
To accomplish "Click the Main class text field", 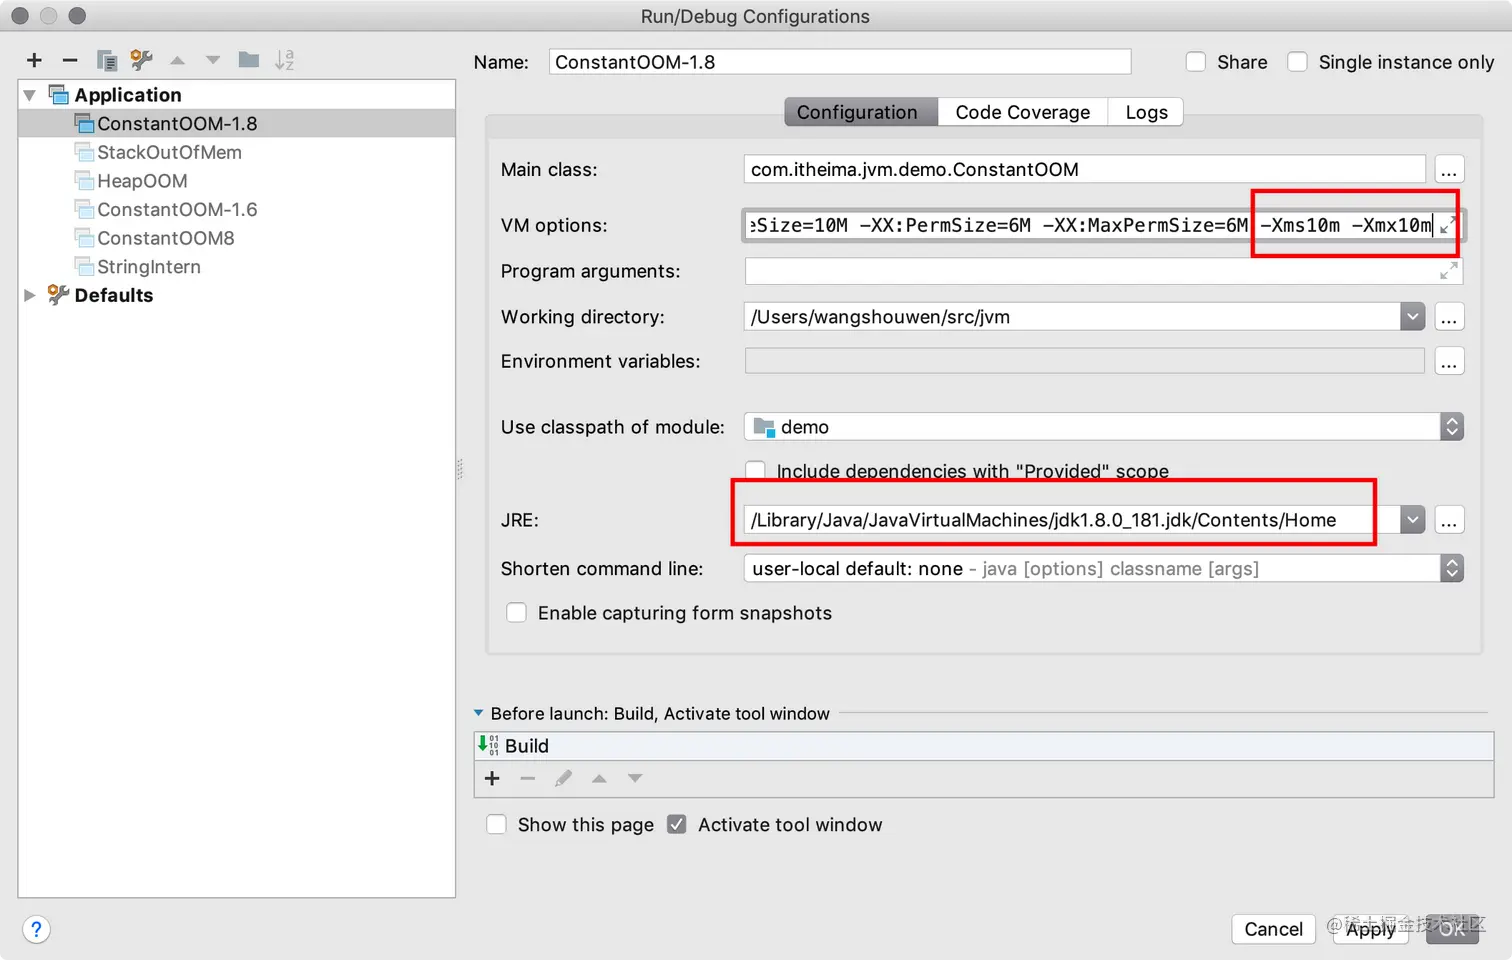I will click(1085, 170).
